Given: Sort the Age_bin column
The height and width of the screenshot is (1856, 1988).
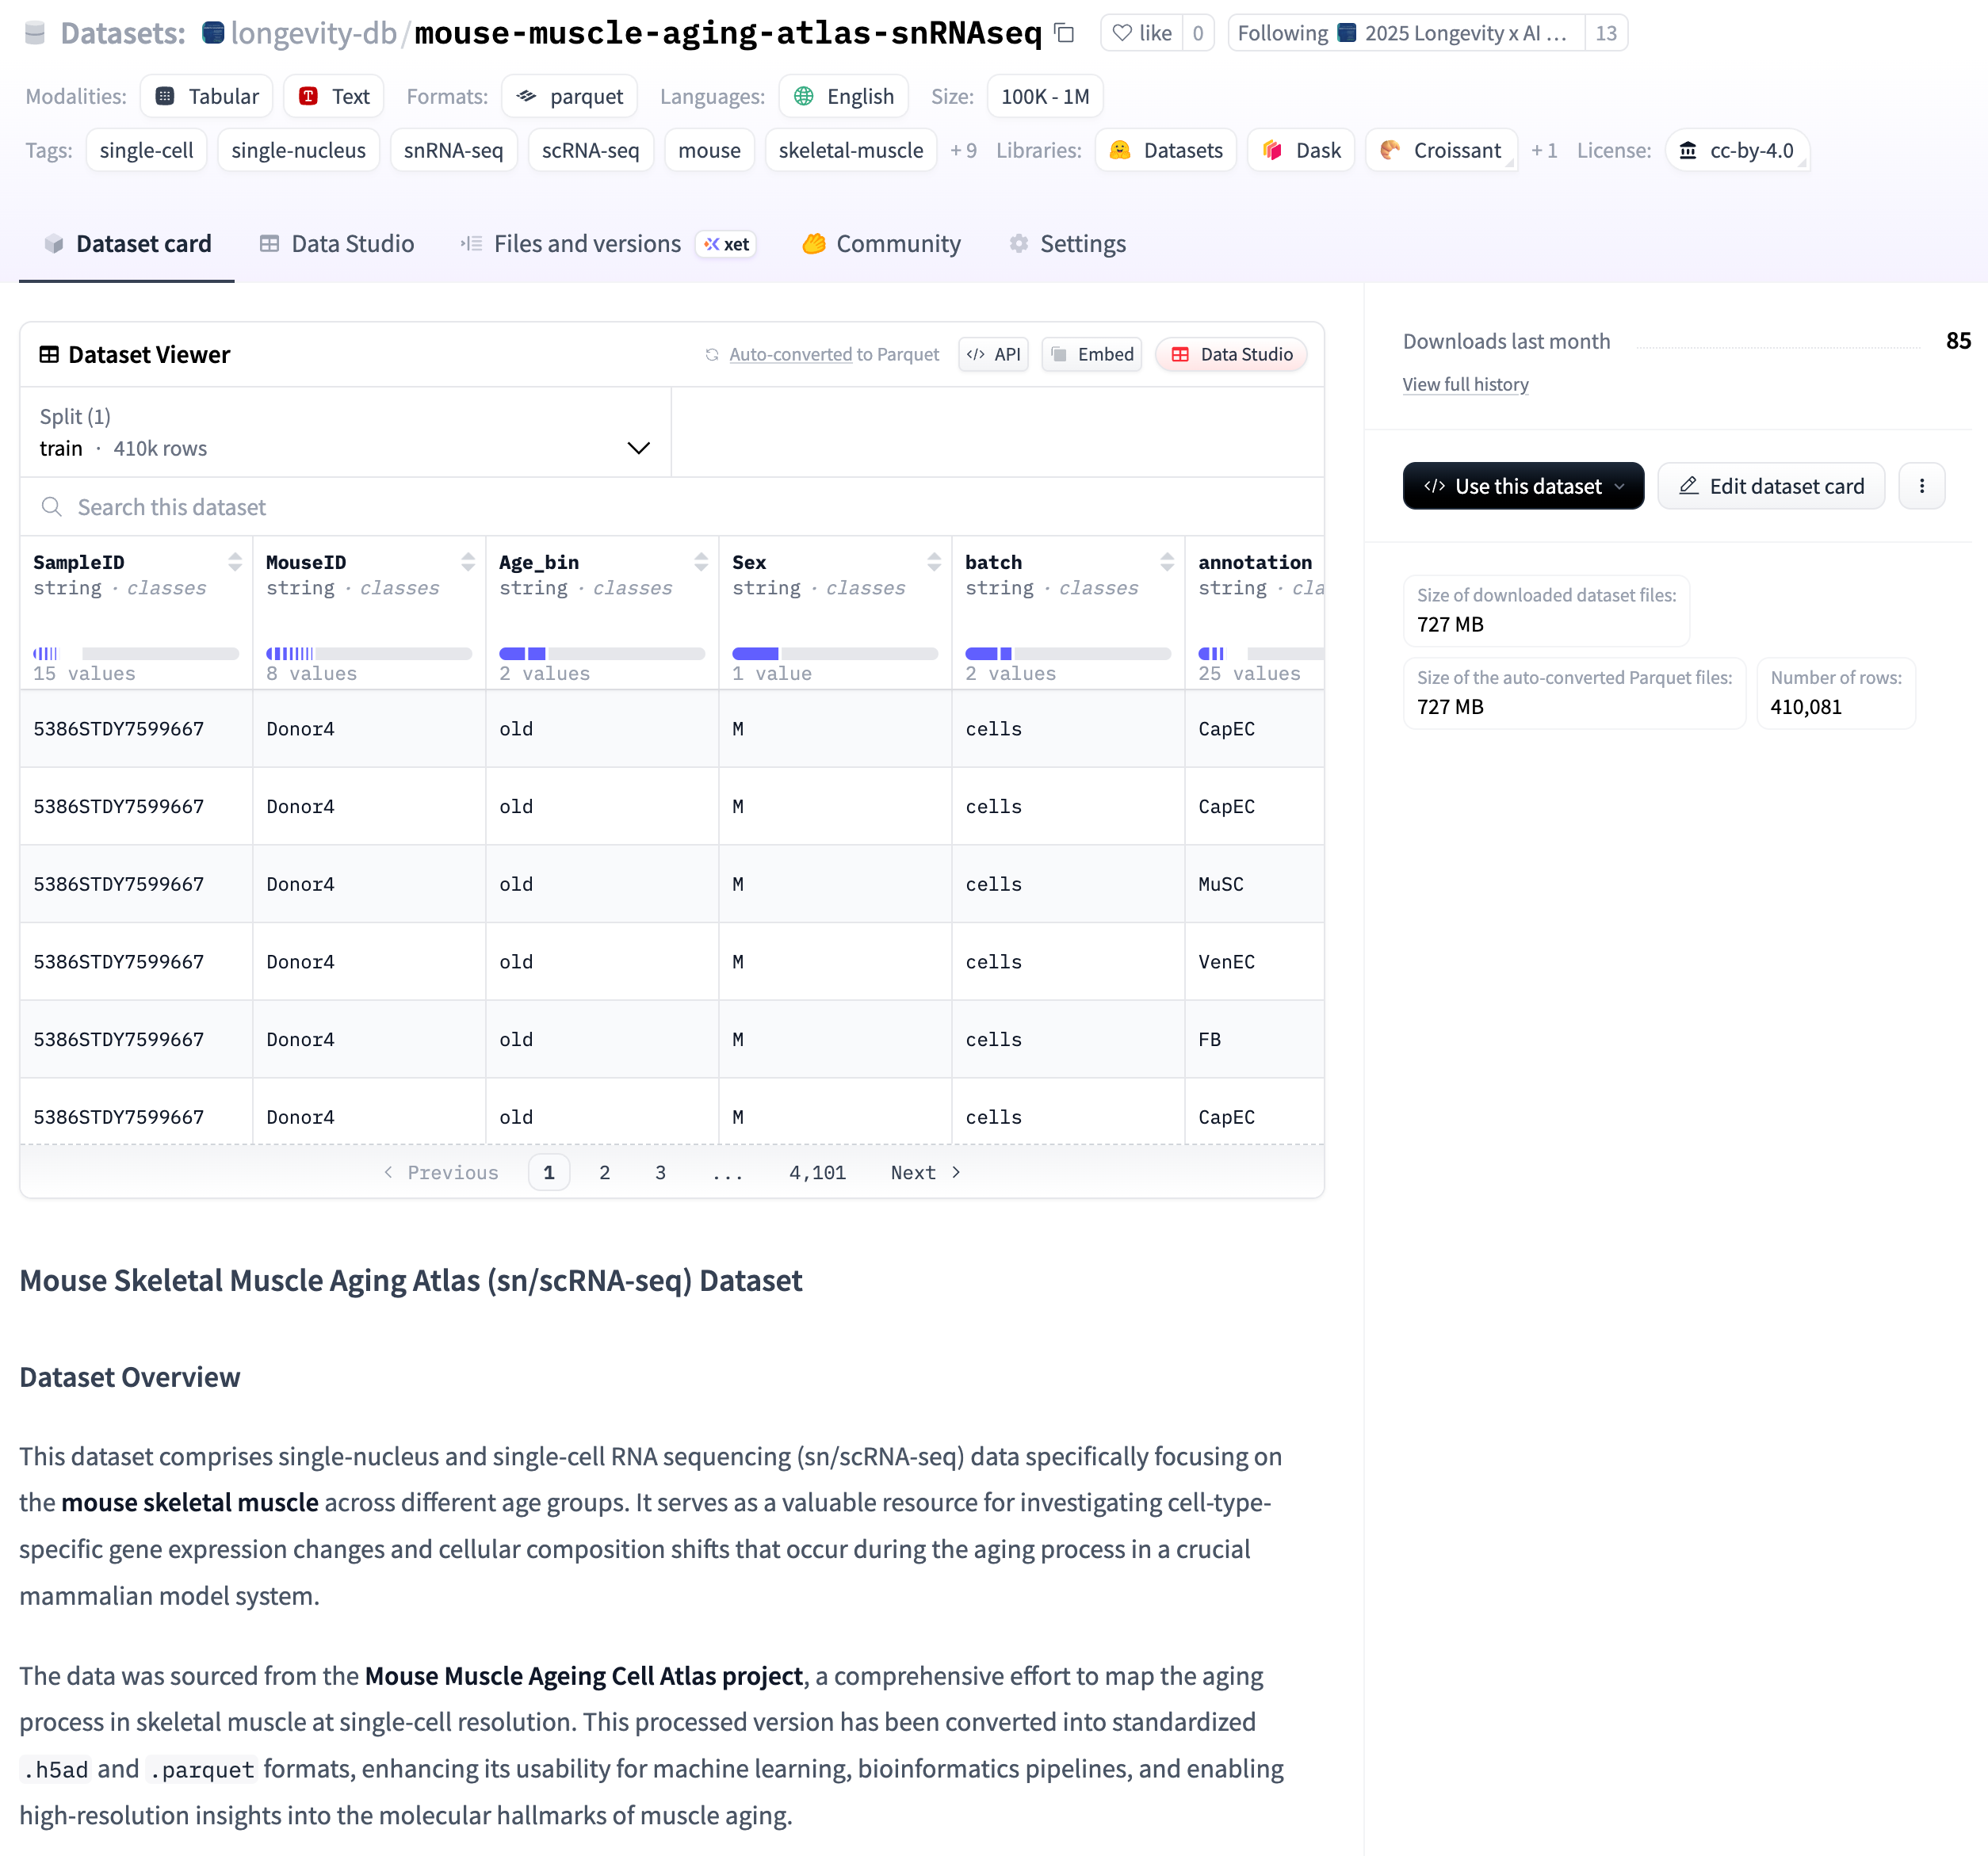Looking at the screenshot, I should (x=701, y=562).
